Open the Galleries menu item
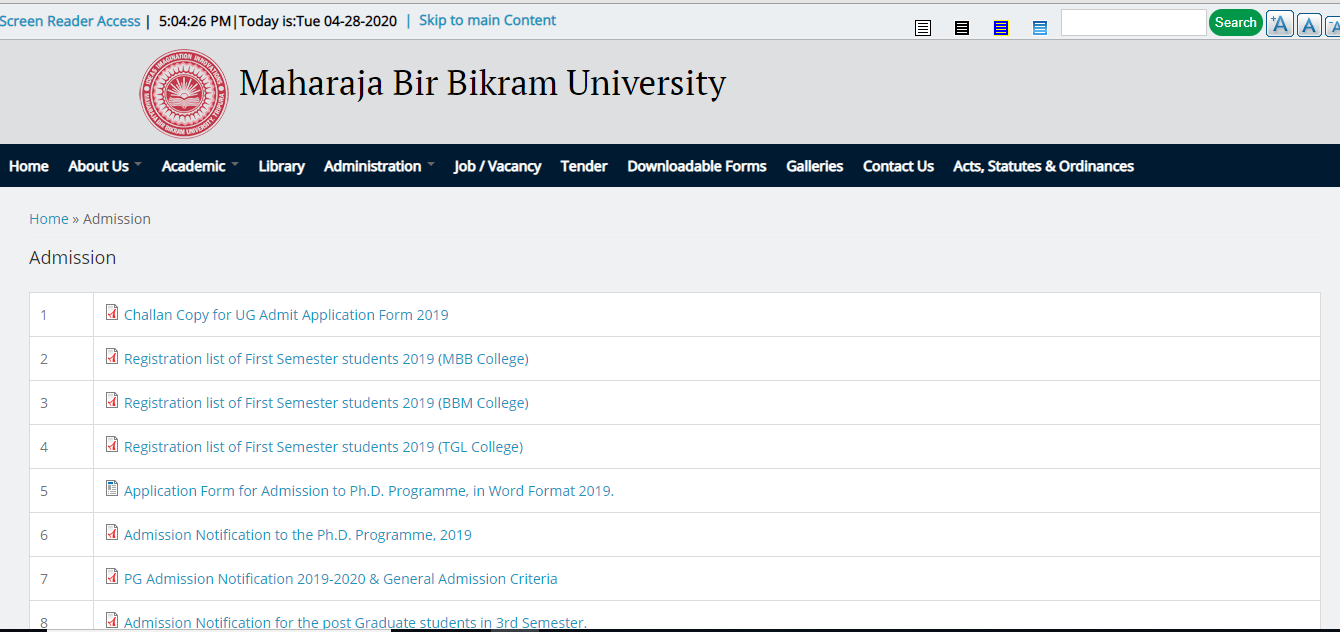1340x632 pixels. (x=814, y=166)
